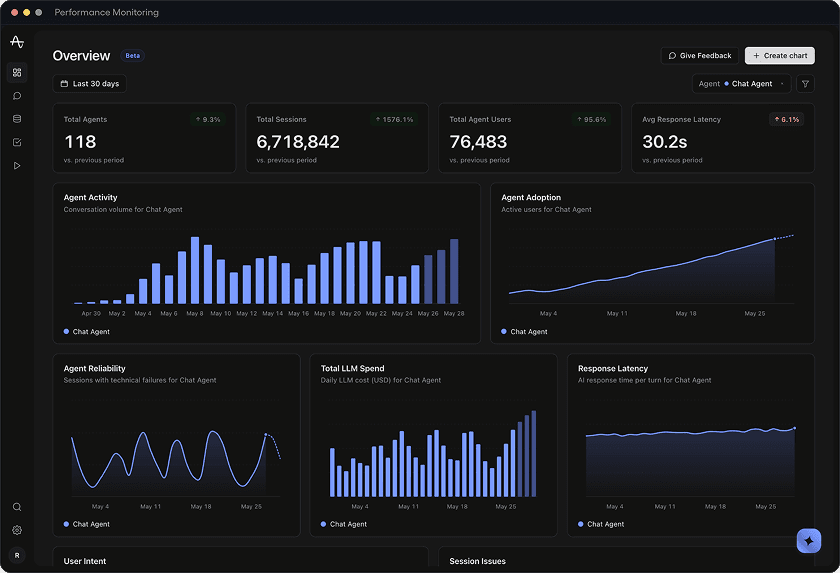Open the dashboard overview sidebar icon

tap(17, 72)
